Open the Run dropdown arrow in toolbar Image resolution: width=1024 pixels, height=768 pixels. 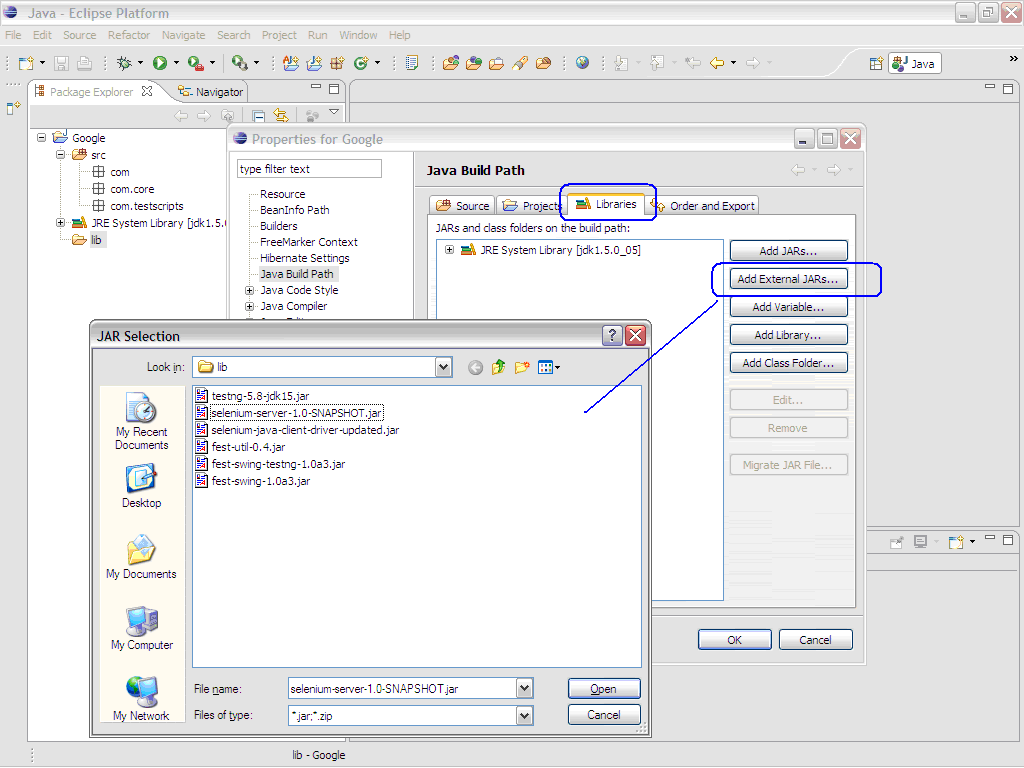pos(176,63)
